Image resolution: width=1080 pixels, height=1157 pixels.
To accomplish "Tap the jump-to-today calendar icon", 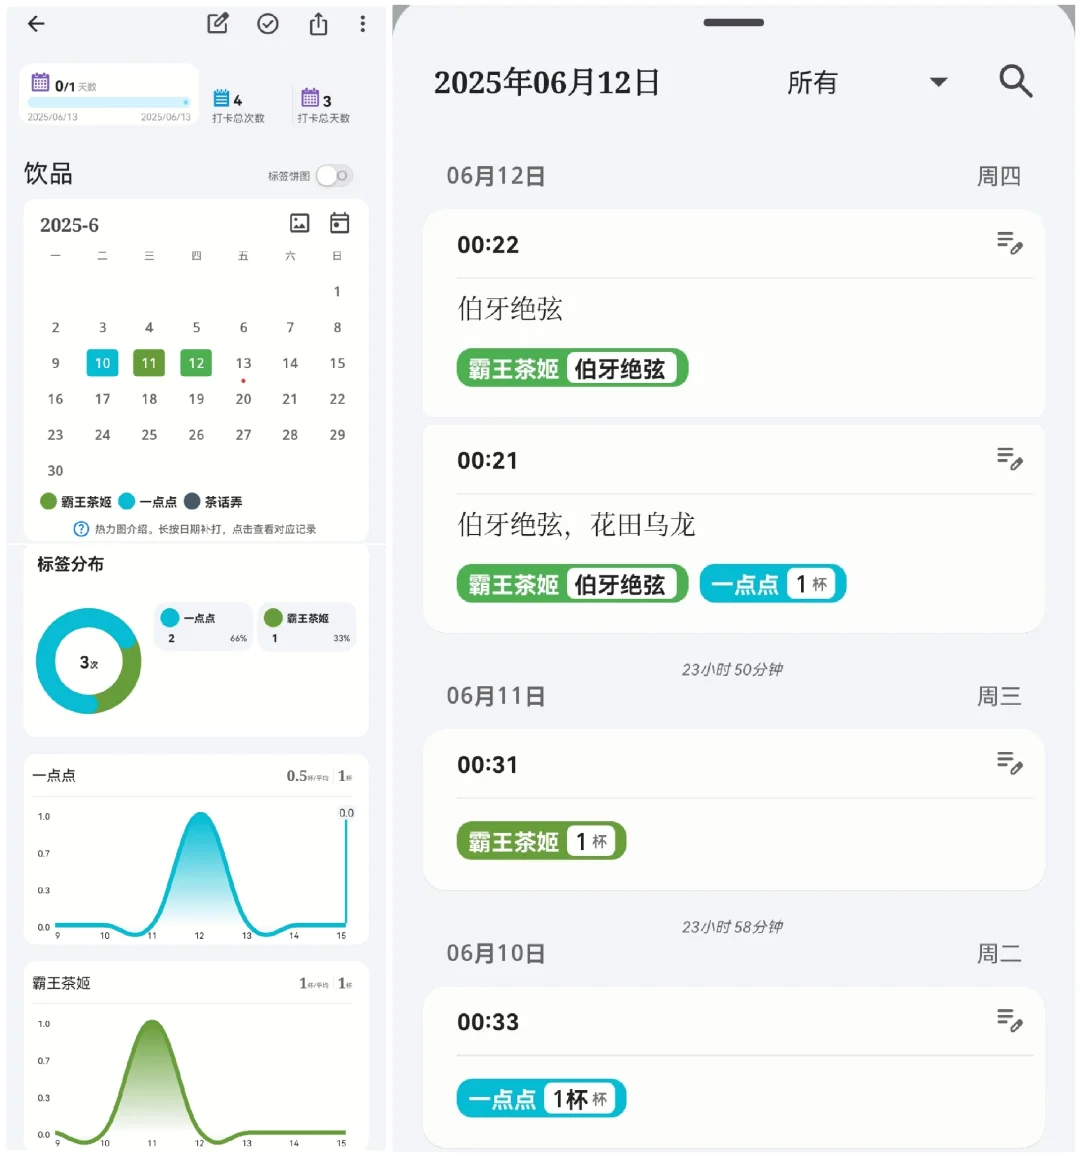I will click(339, 223).
